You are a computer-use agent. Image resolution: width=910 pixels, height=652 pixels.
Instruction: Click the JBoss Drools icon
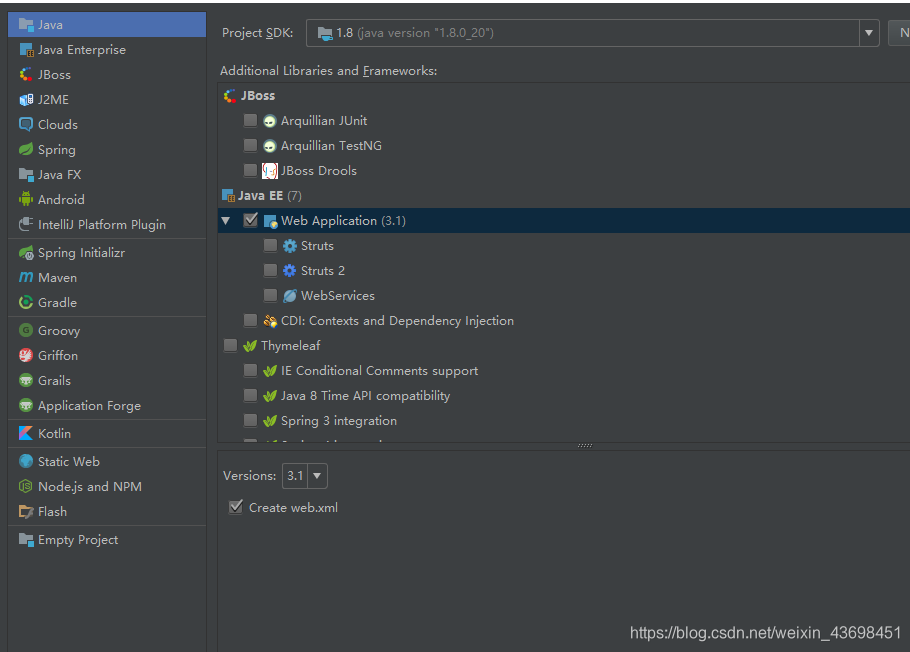pyautogui.click(x=270, y=171)
